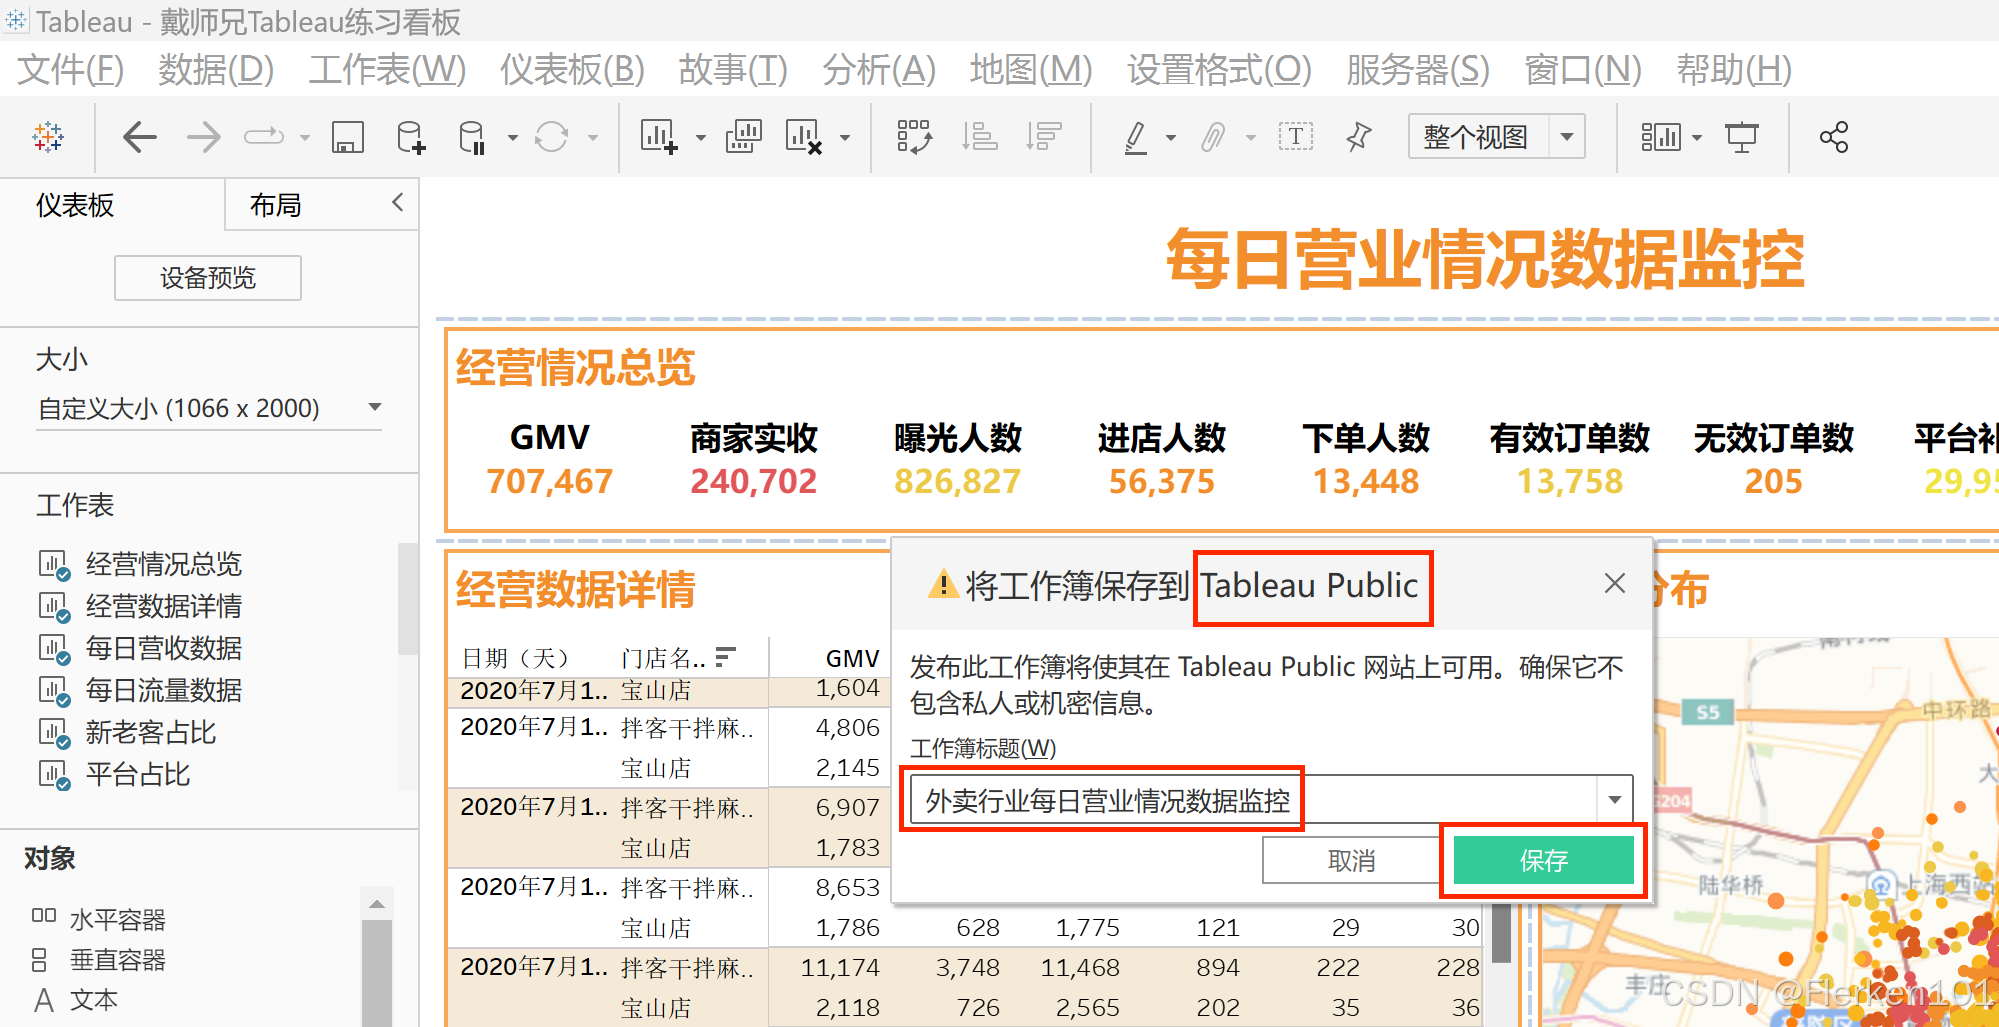Click the redo forward arrow

coord(203,137)
